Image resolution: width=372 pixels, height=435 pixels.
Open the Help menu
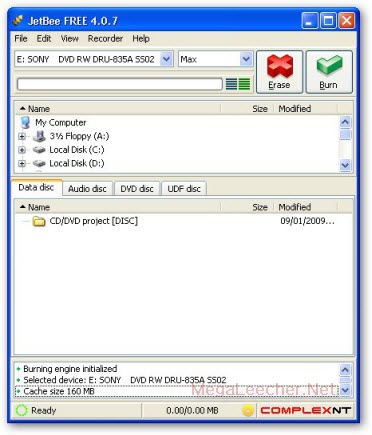click(141, 39)
